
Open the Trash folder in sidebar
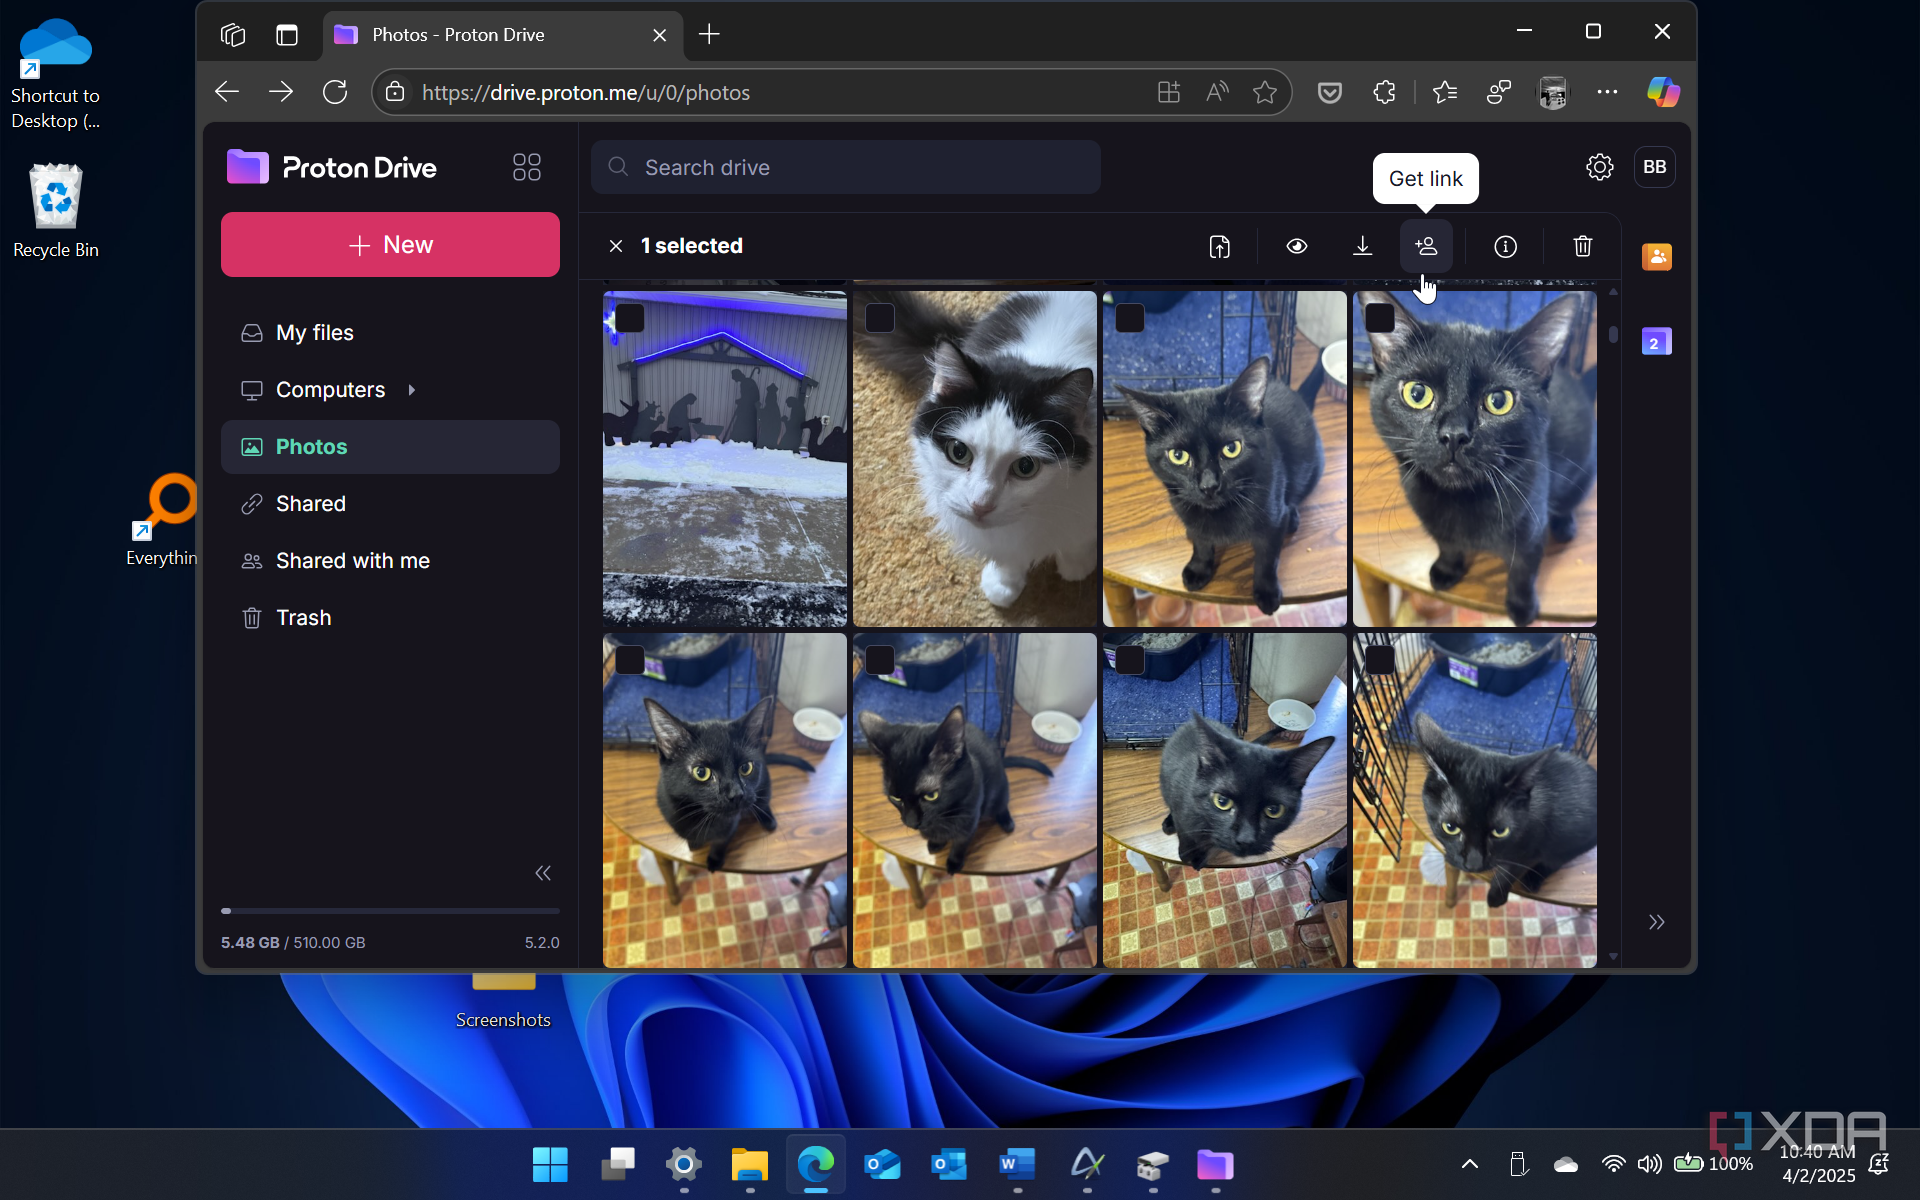[x=390, y=618]
